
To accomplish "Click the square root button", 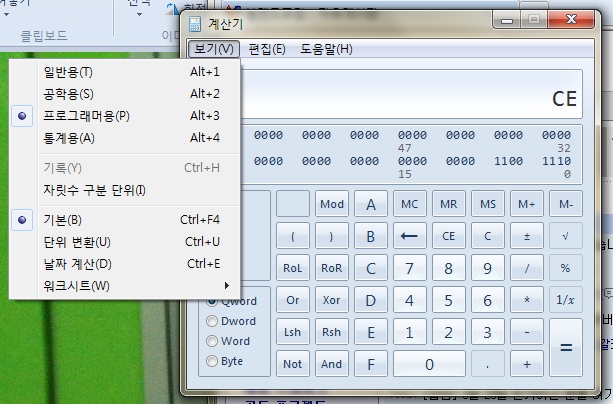I will tap(566, 236).
